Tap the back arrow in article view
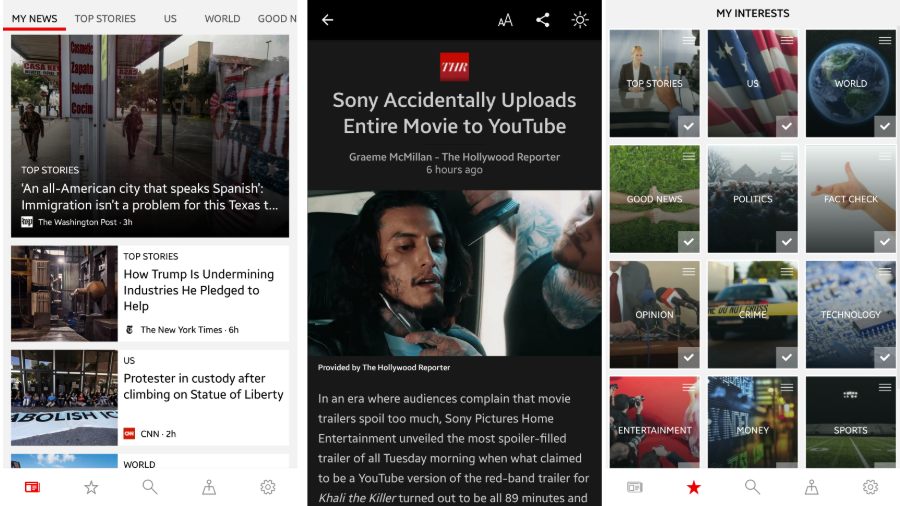 coord(327,20)
